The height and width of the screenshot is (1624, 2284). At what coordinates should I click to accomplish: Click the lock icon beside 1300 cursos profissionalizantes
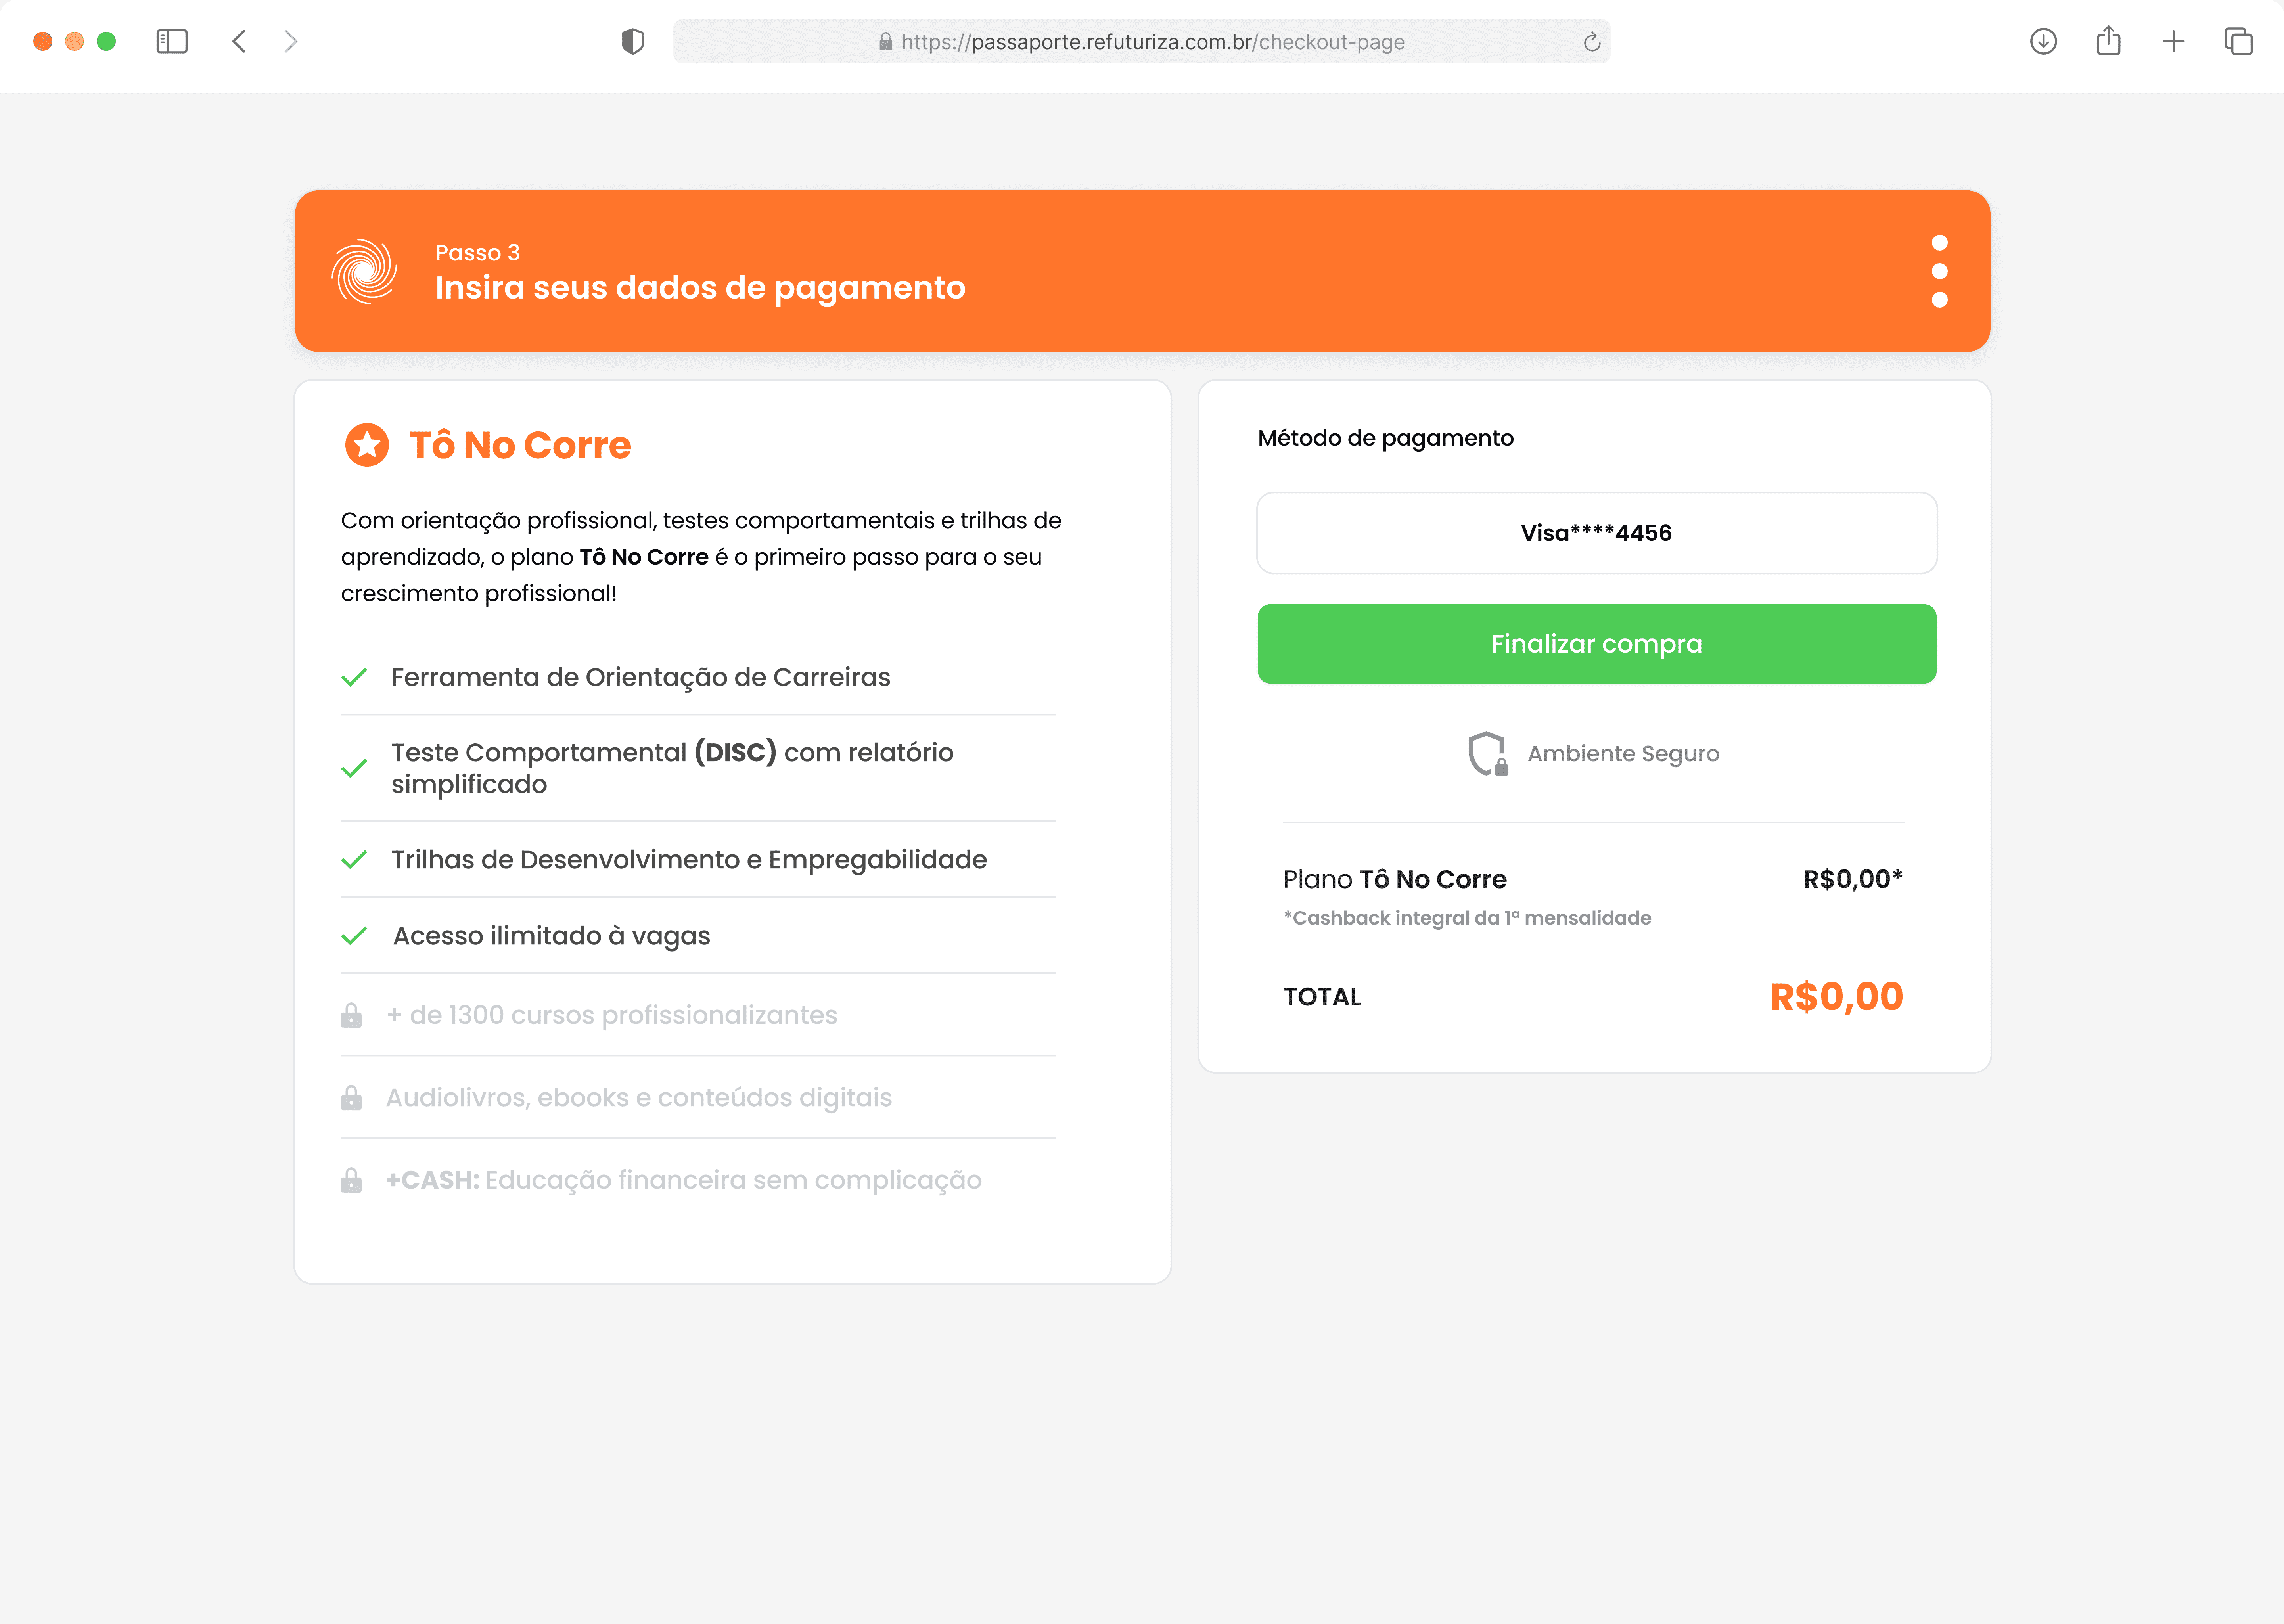click(x=351, y=1015)
